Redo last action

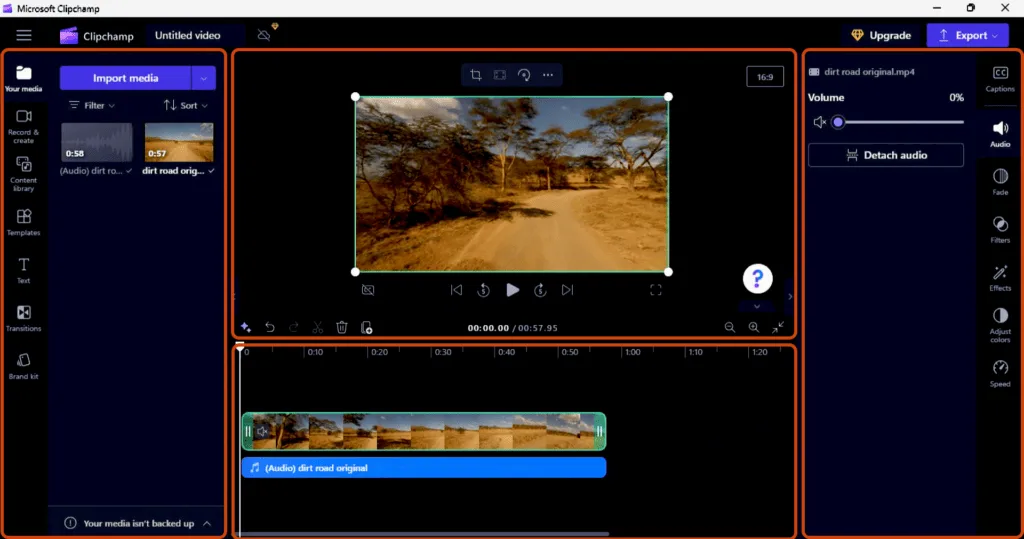pos(294,327)
